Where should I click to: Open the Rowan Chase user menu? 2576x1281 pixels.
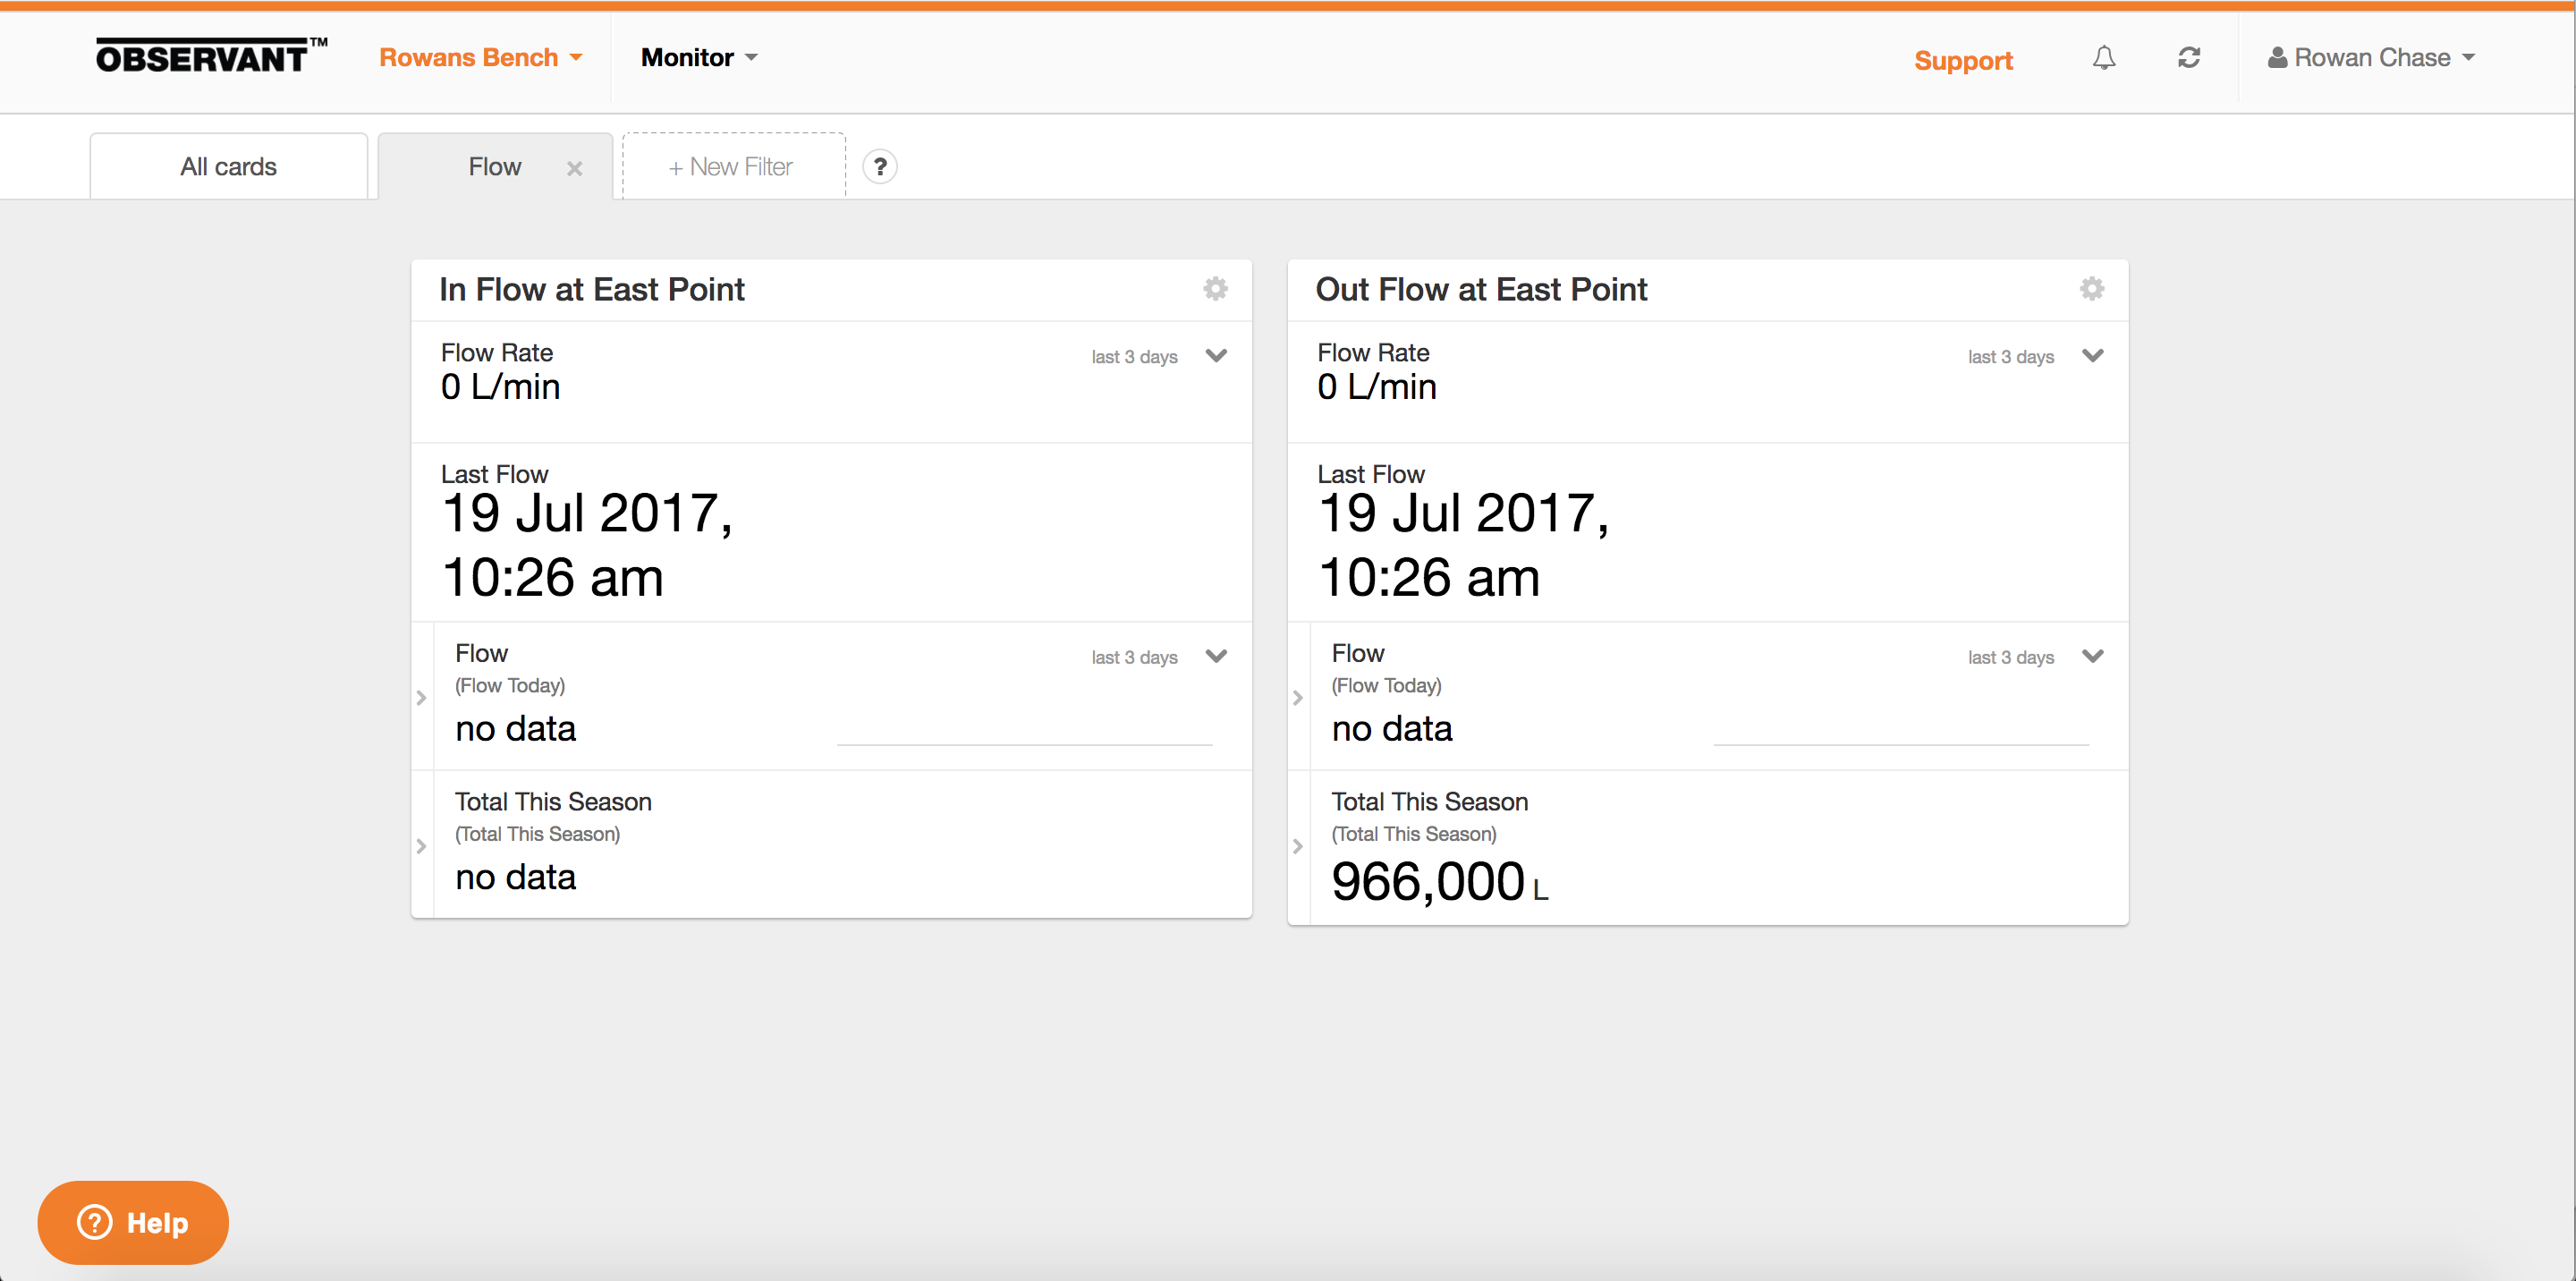[2371, 58]
